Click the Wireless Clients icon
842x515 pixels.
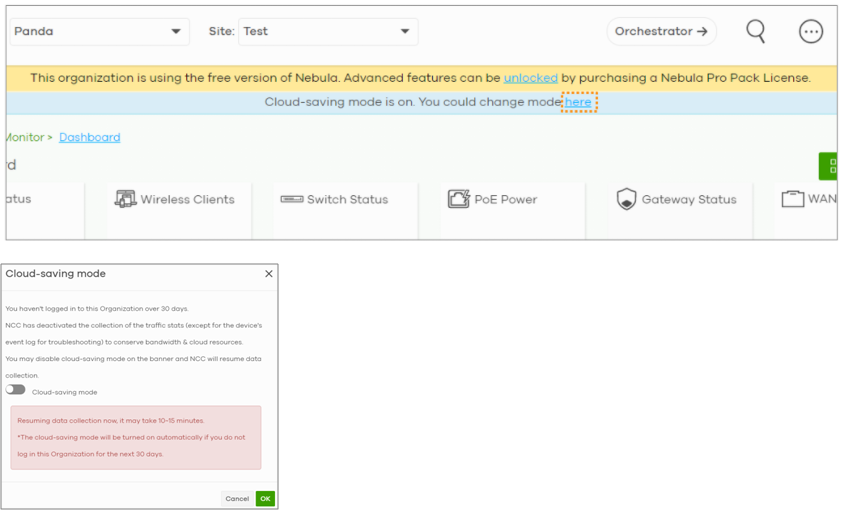(125, 199)
